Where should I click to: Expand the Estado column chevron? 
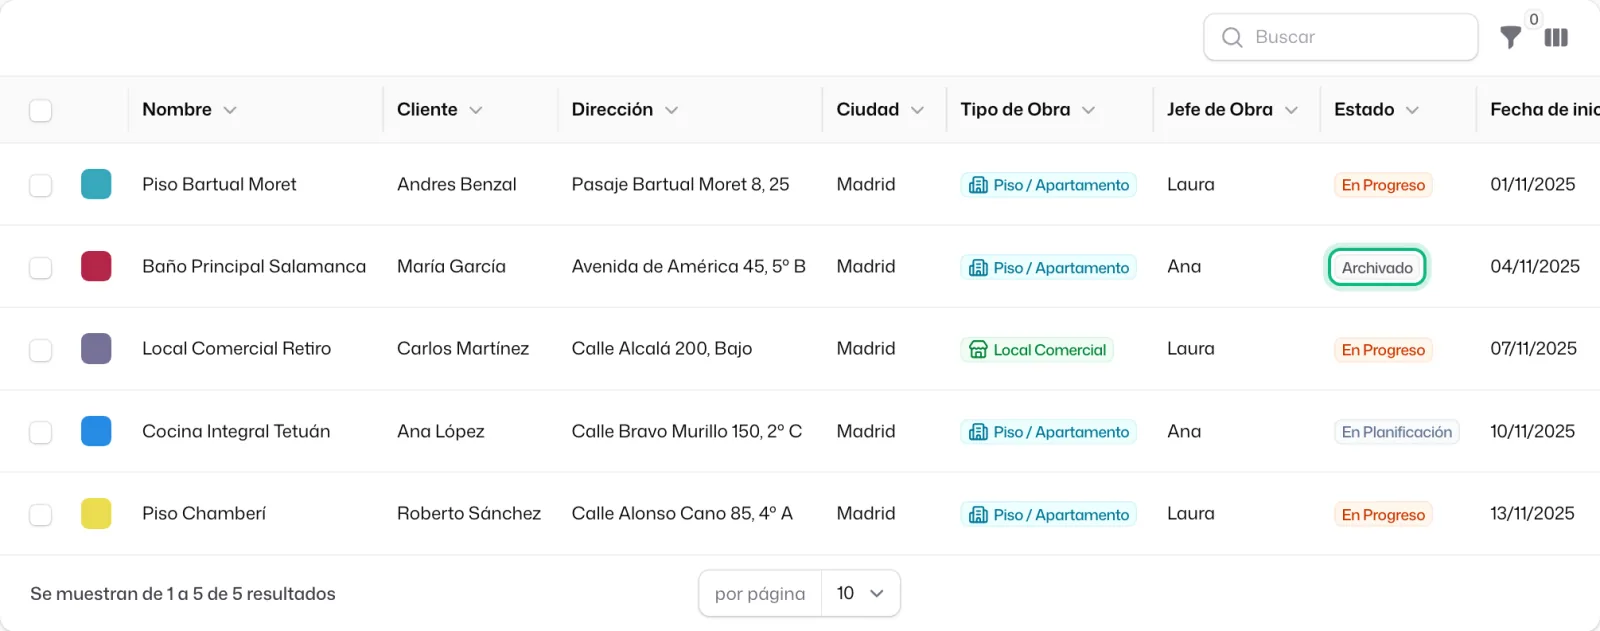tap(1412, 110)
